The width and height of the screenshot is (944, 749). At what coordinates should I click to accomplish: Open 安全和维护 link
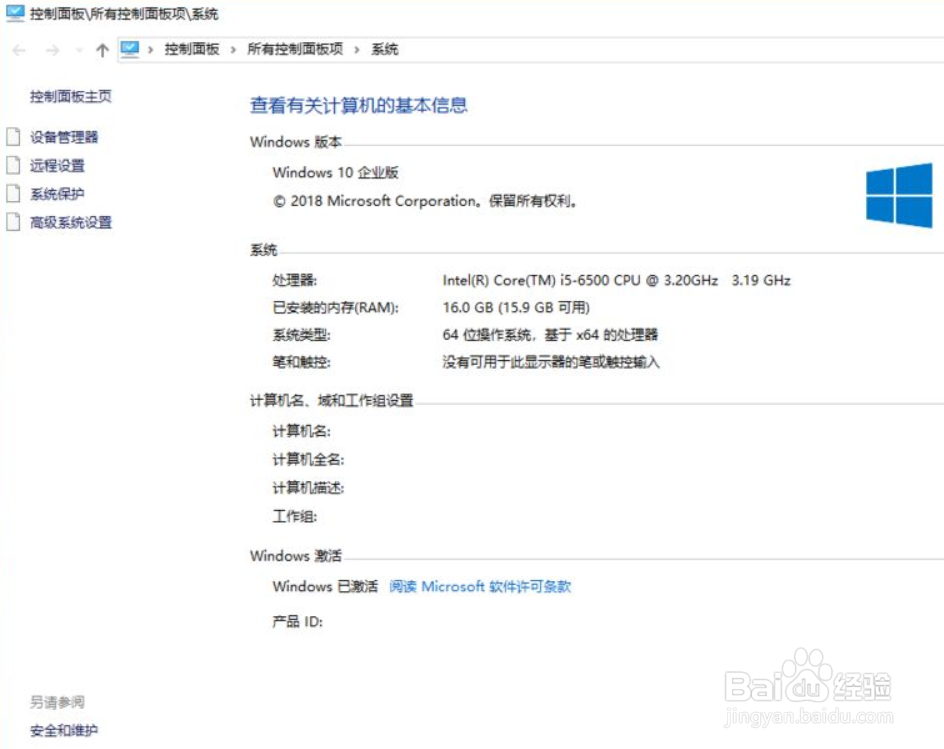[x=64, y=730]
